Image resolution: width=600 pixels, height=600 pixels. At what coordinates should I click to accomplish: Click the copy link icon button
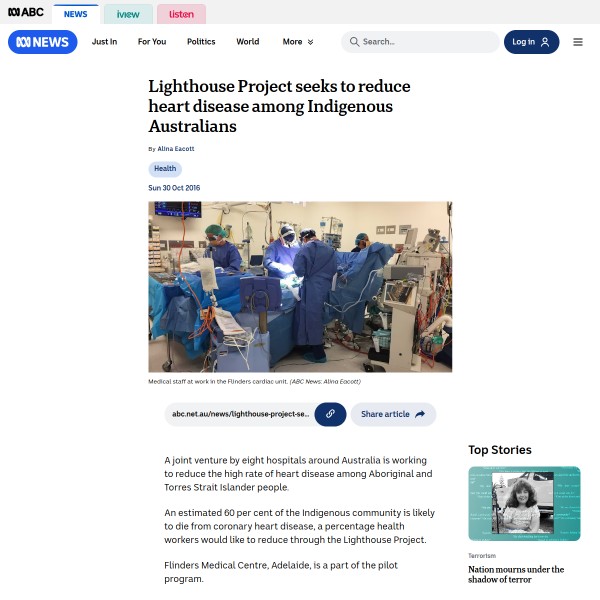[x=330, y=414]
